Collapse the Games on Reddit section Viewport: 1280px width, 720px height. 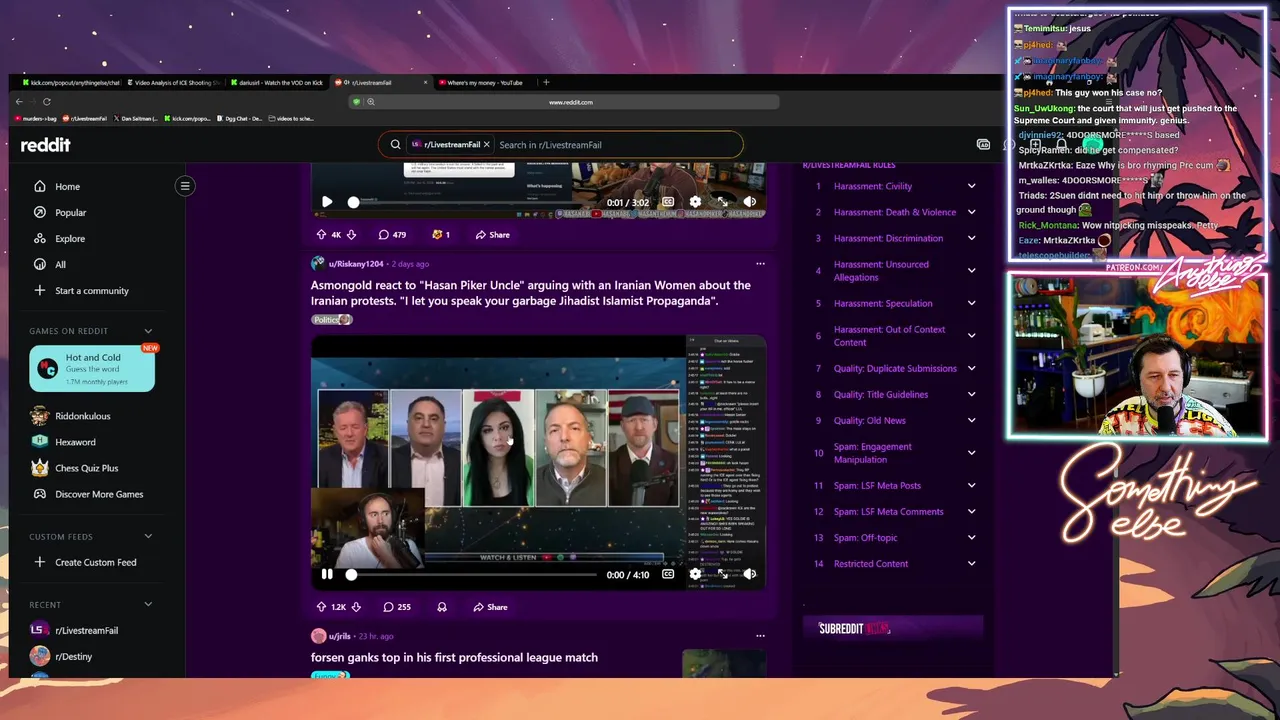point(148,331)
